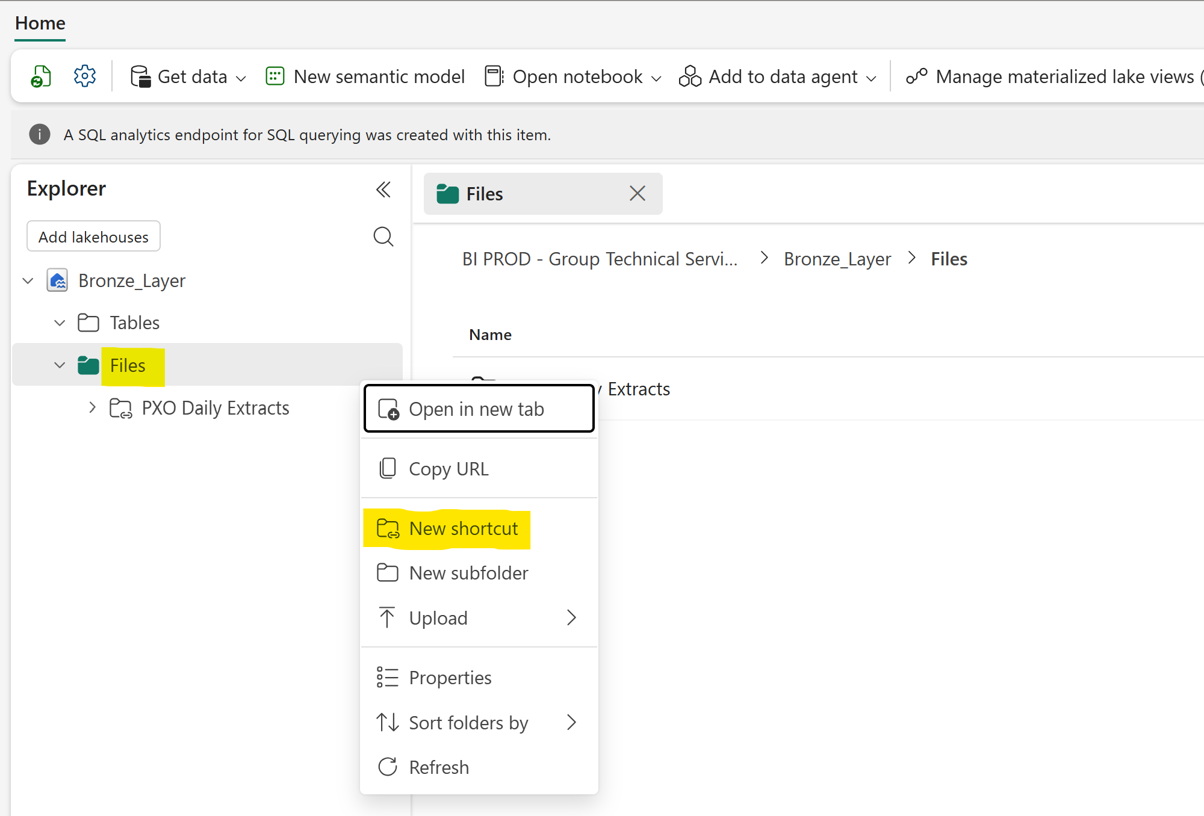Click Add lakehouses button

(93, 237)
